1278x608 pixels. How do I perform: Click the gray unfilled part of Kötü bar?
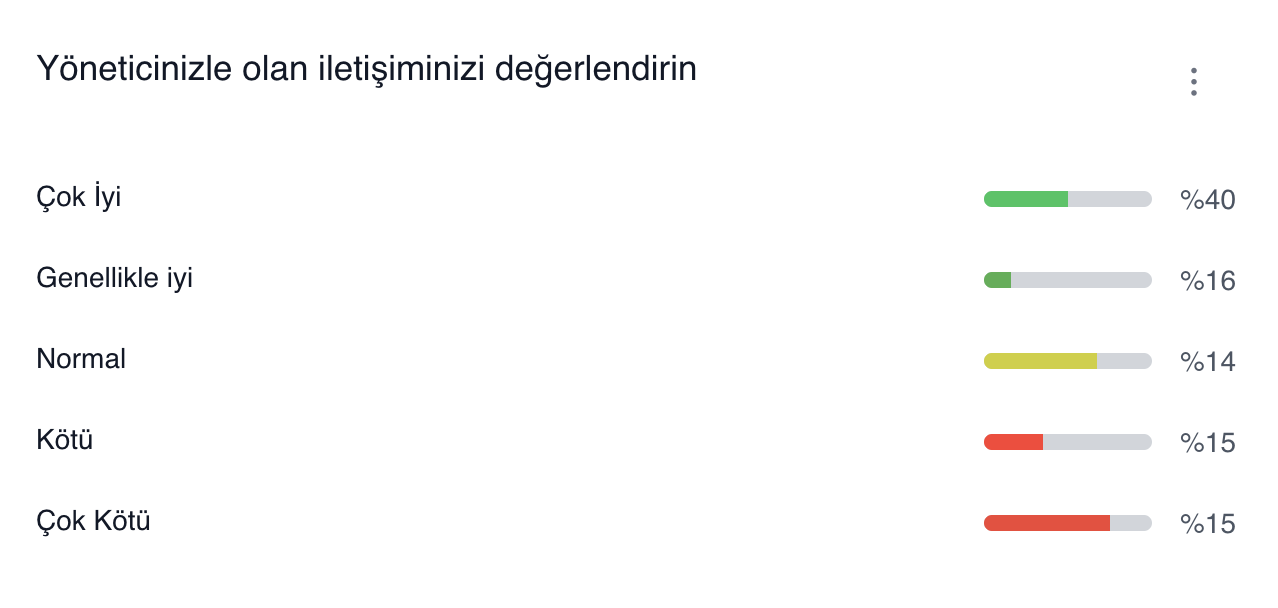1097,442
